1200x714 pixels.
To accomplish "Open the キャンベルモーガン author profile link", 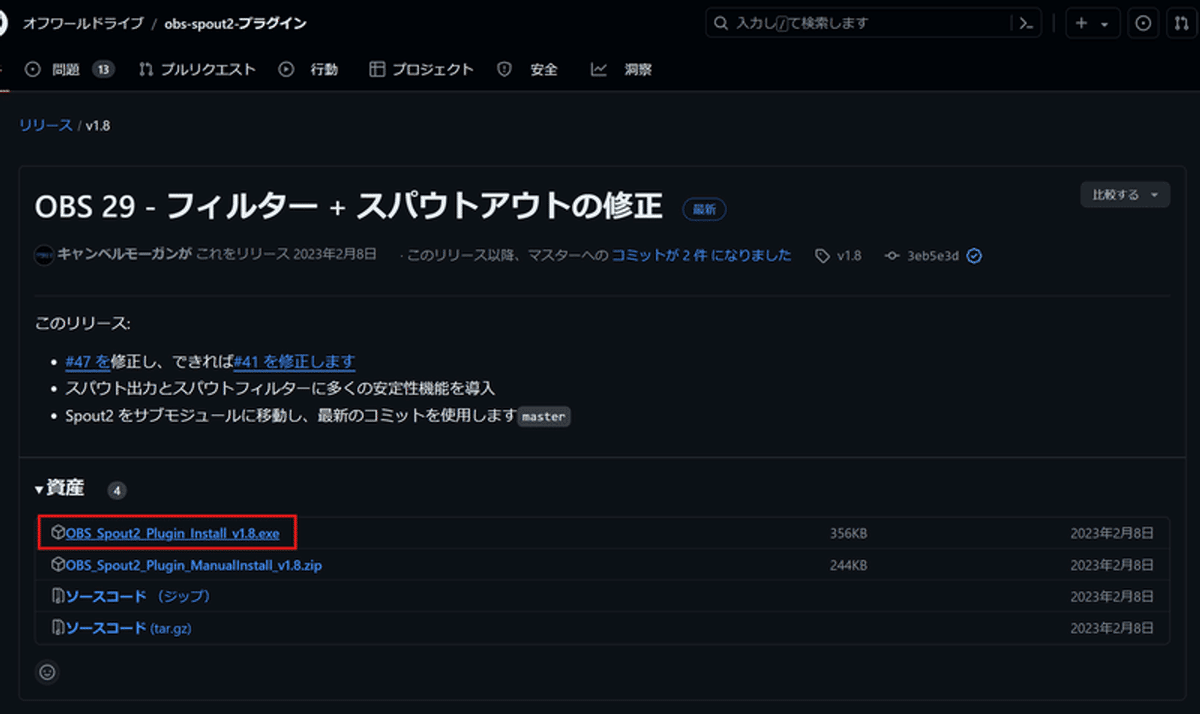I will click(x=125, y=255).
